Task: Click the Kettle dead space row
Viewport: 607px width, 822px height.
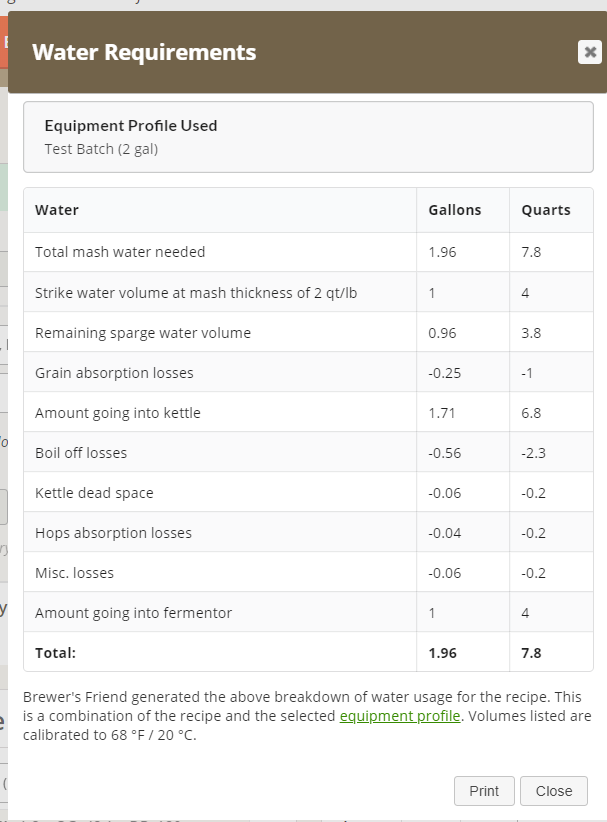Action: pos(308,492)
